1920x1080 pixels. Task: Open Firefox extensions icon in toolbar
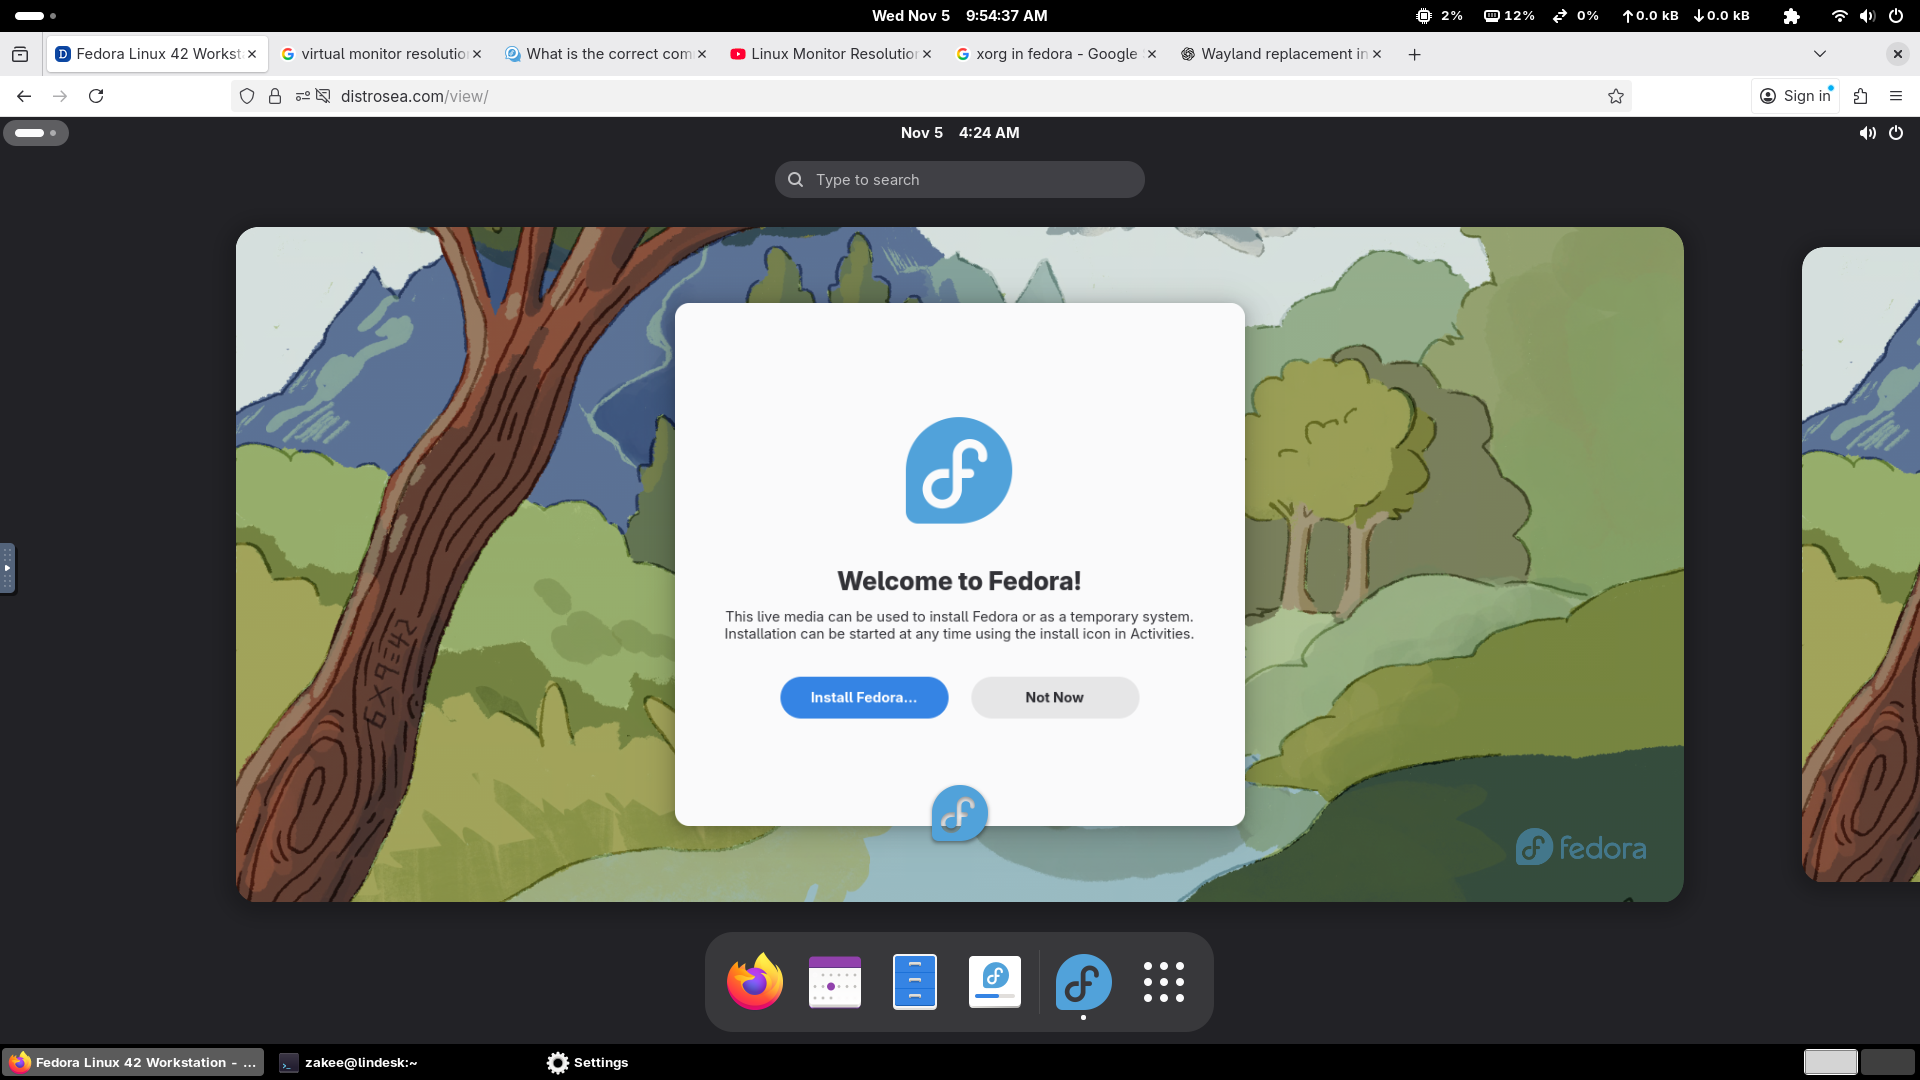(x=1860, y=96)
